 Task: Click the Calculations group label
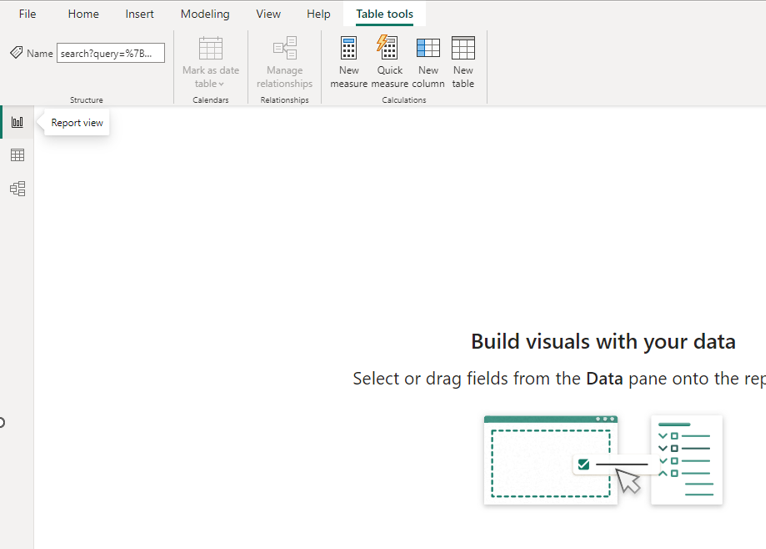[404, 100]
